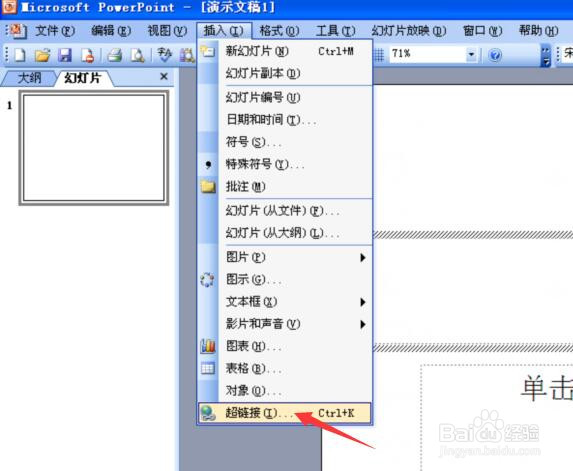
Task: Choose 批注(M) menu item
Action: point(285,187)
